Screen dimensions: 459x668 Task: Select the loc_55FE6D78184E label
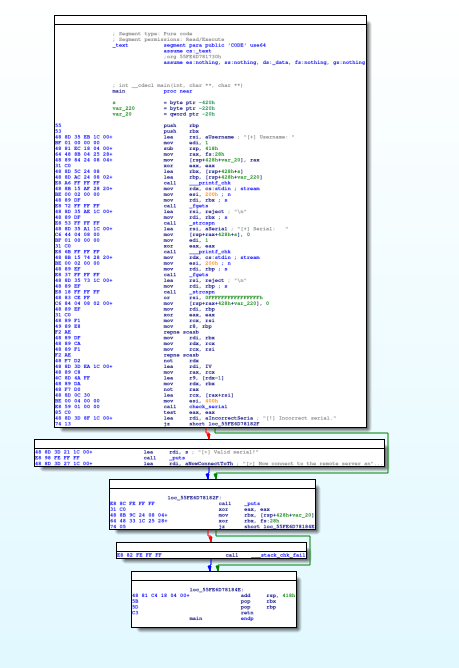(216, 590)
